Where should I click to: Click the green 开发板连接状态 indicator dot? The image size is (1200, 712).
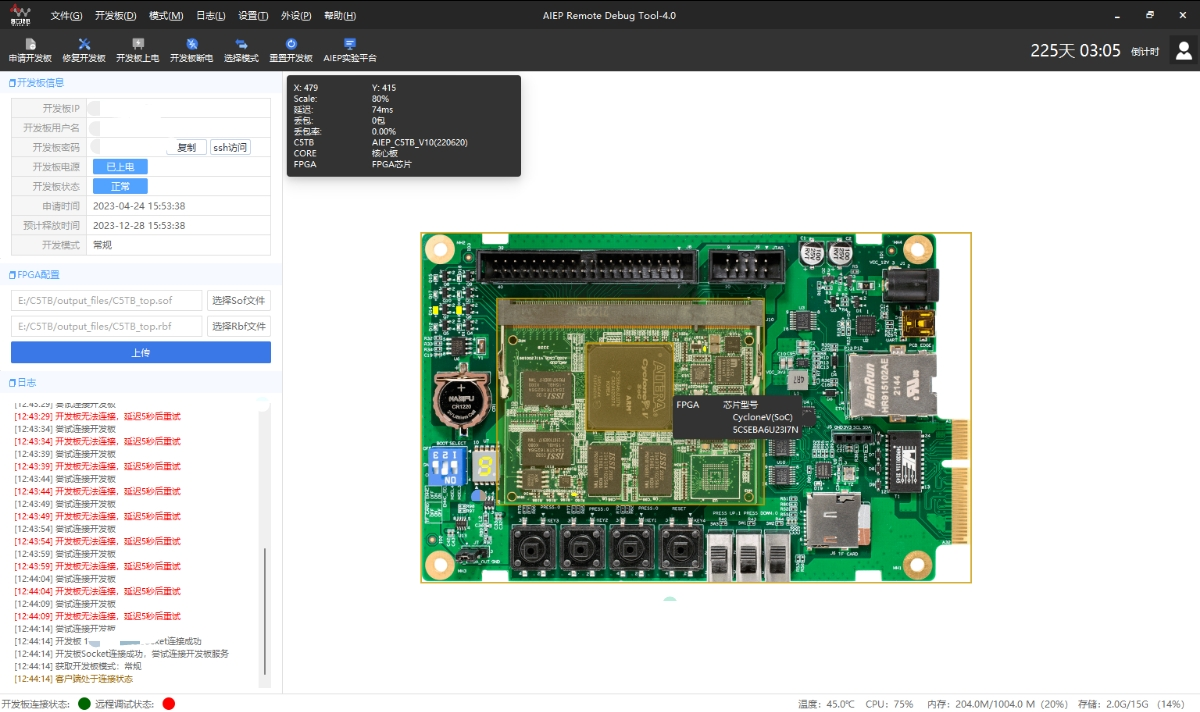84,704
